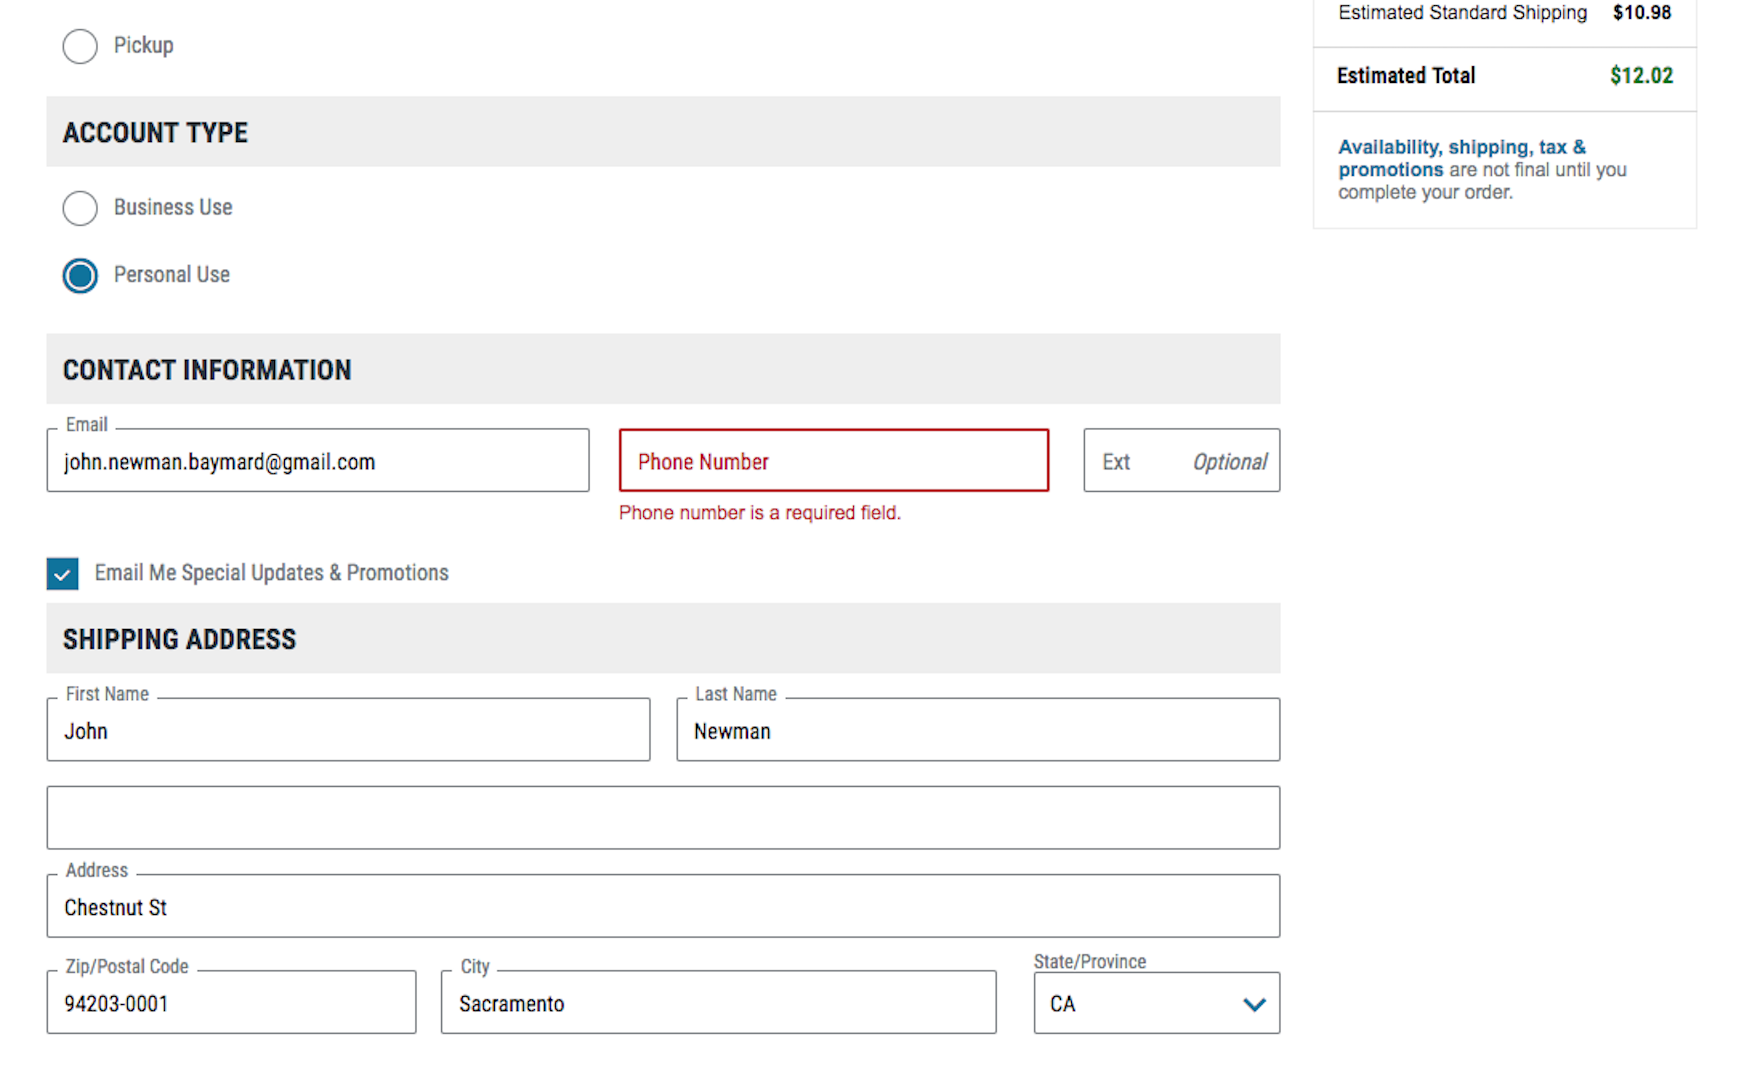Open Availability, shipping, tax & promotions link
The height and width of the screenshot is (1071, 1760).
(x=1461, y=158)
